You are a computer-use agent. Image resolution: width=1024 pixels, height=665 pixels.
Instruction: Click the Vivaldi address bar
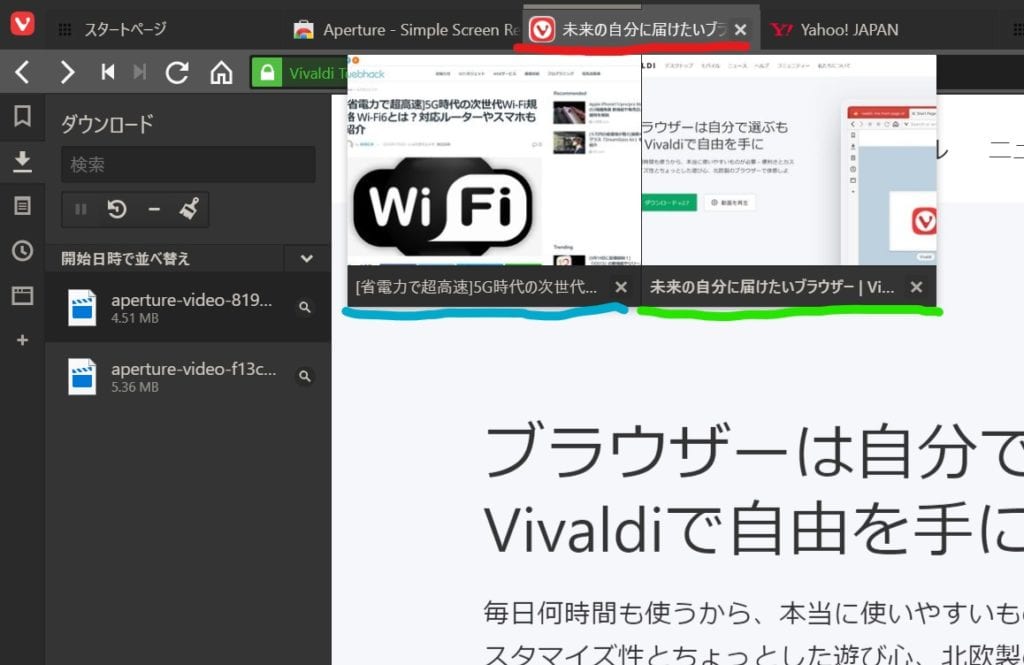coord(315,73)
